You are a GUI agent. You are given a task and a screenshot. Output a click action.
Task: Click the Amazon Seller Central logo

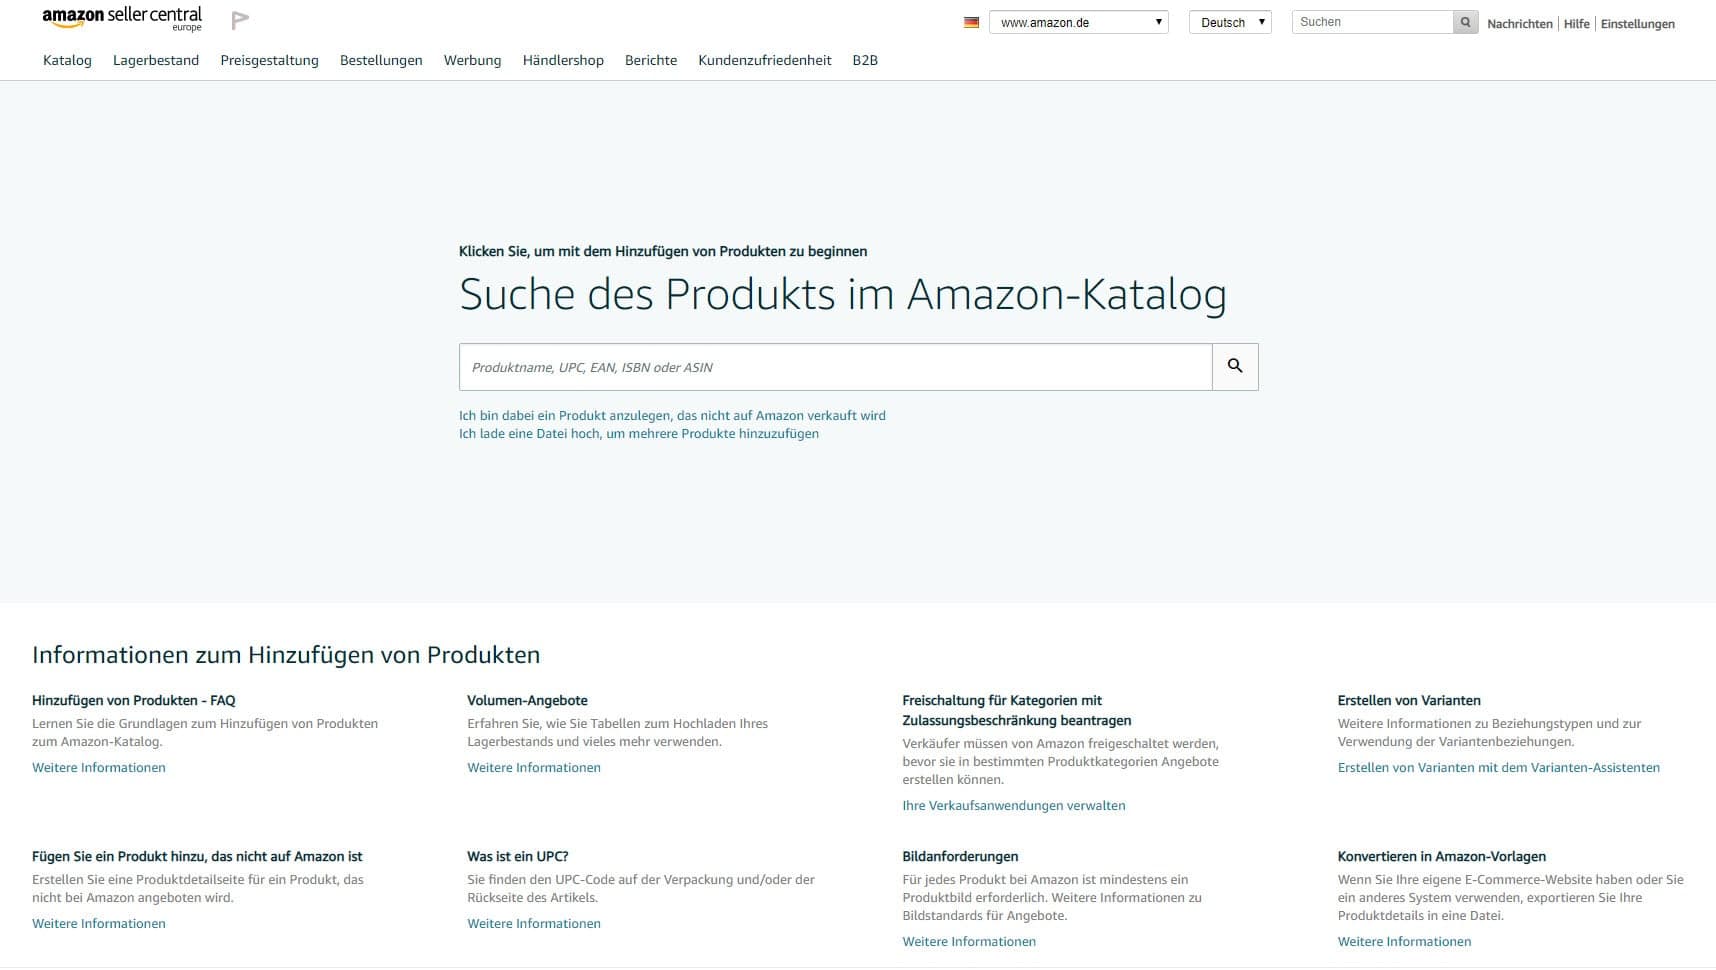coord(122,18)
